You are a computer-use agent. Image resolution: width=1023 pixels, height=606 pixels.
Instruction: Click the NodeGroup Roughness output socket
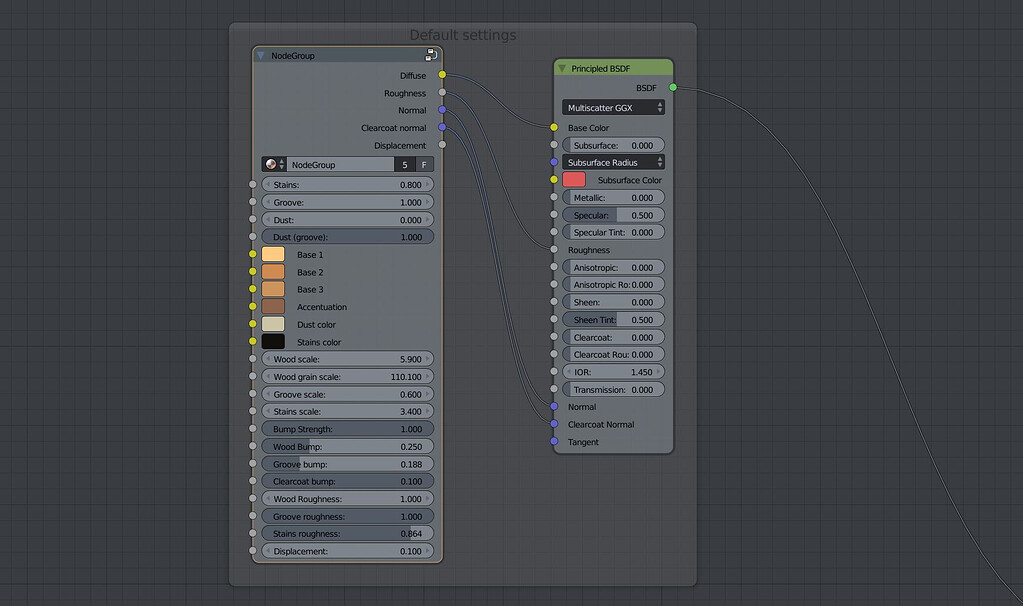pos(442,92)
